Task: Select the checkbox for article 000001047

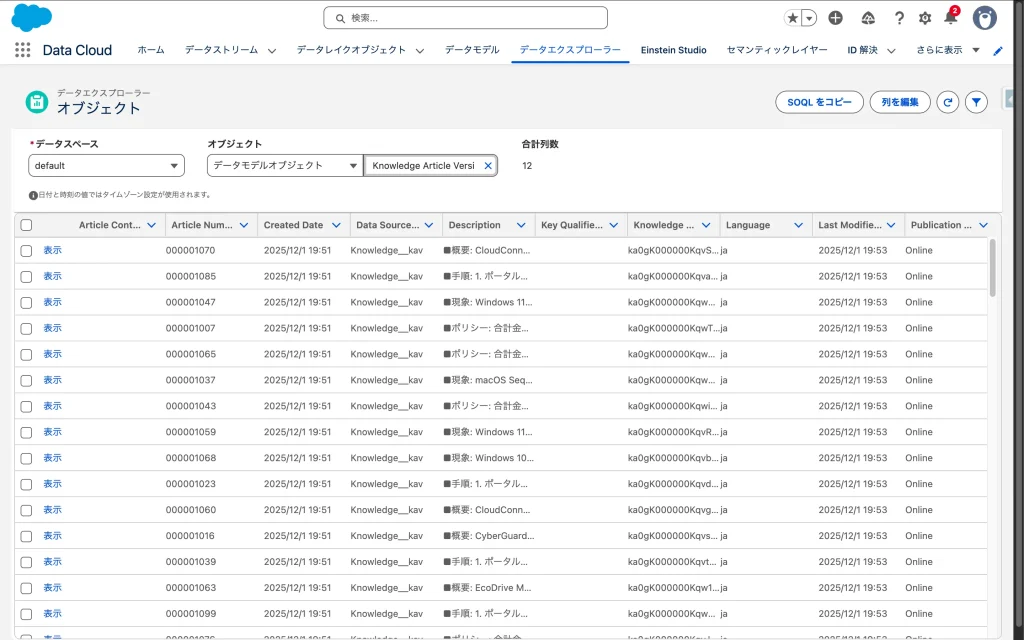Action: coord(26,302)
